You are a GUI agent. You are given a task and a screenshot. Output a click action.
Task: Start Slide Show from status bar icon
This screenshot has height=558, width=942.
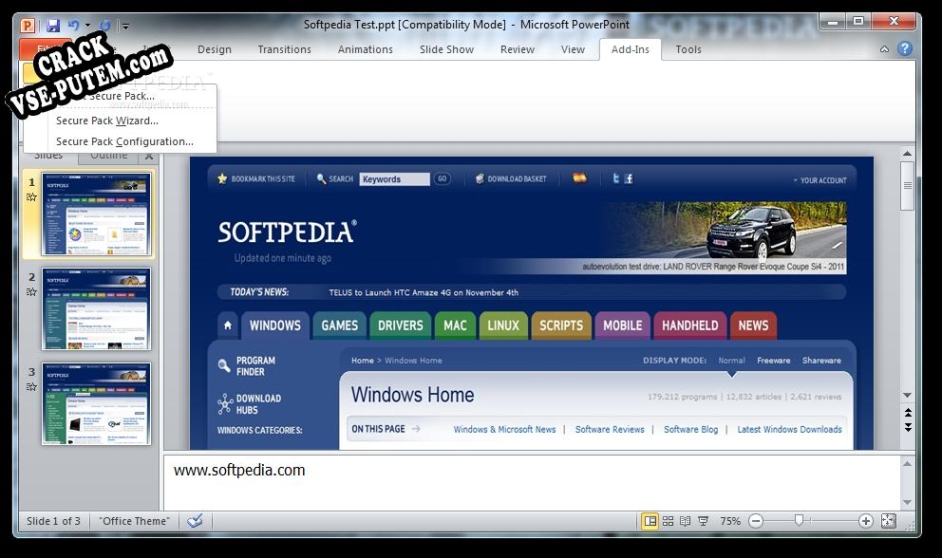tap(703, 521)
